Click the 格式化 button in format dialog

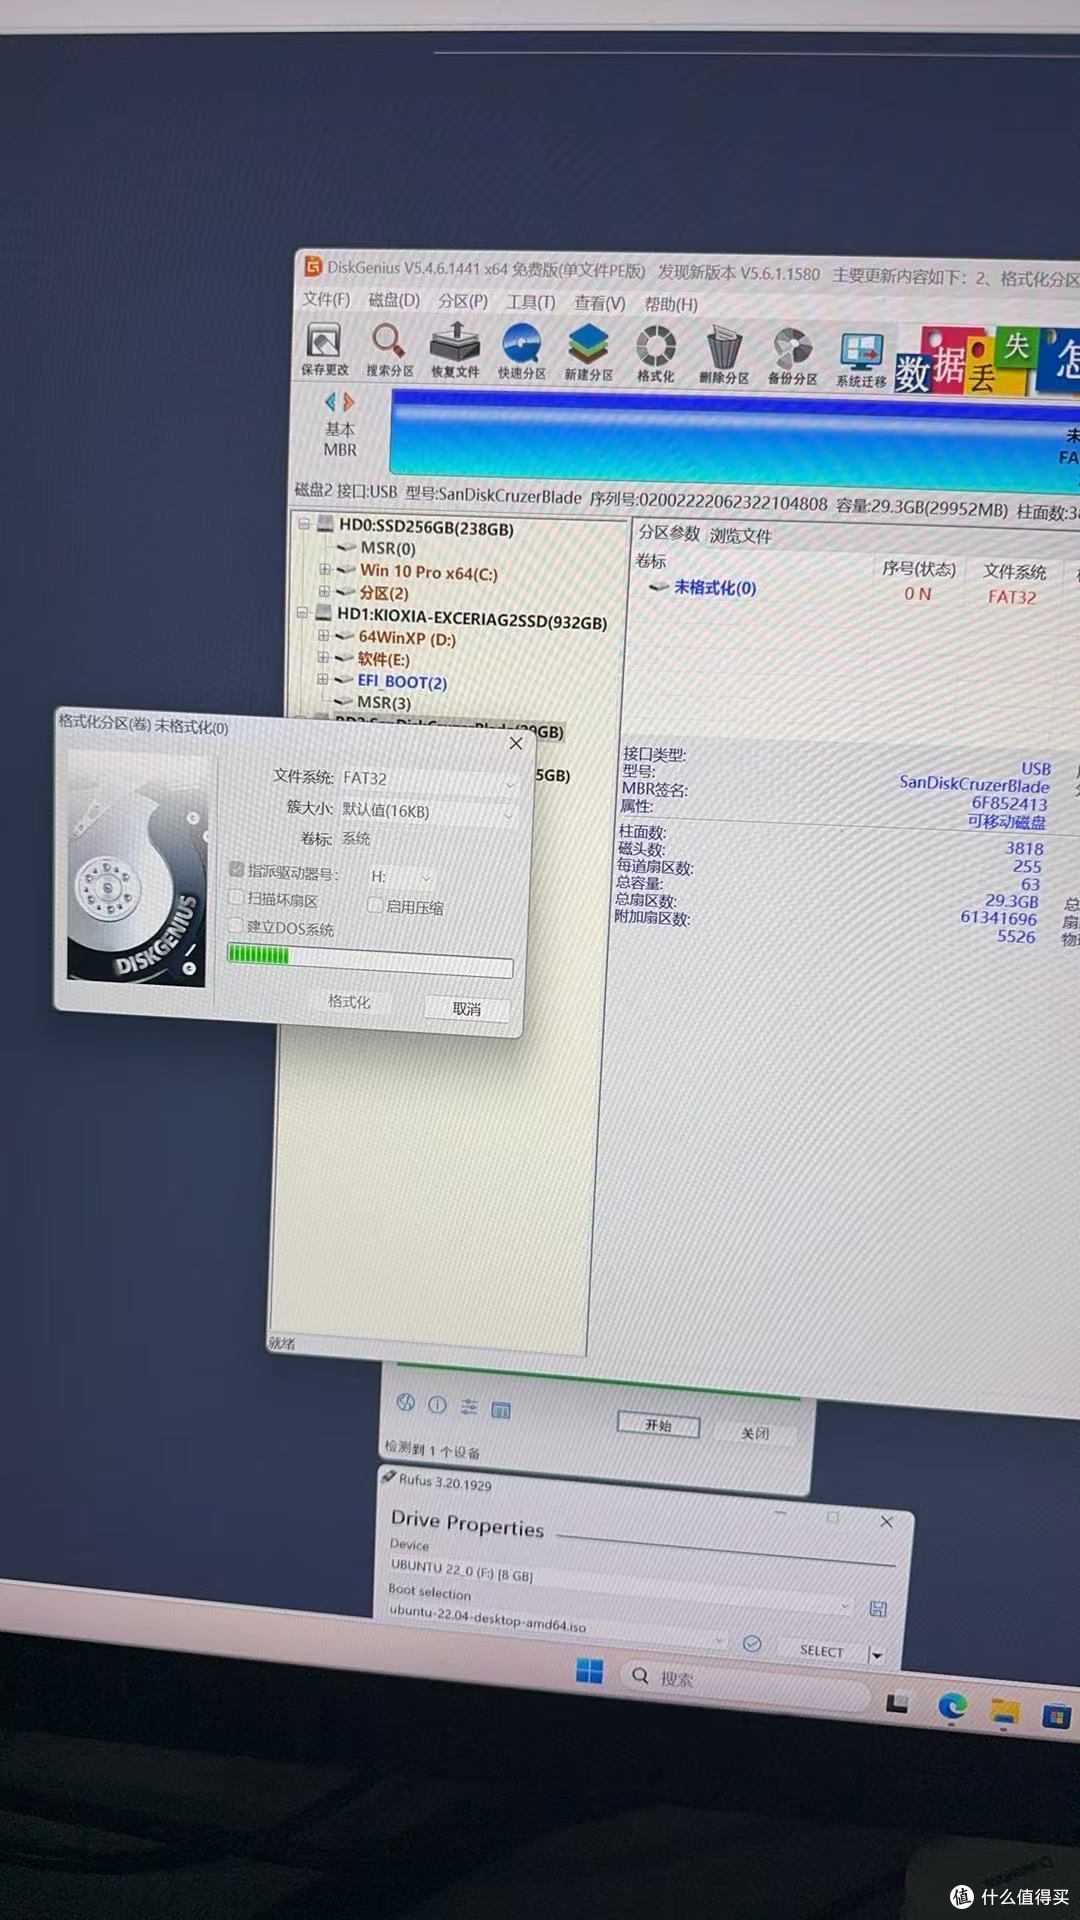pyautogui.click(x=349, y=1001)
